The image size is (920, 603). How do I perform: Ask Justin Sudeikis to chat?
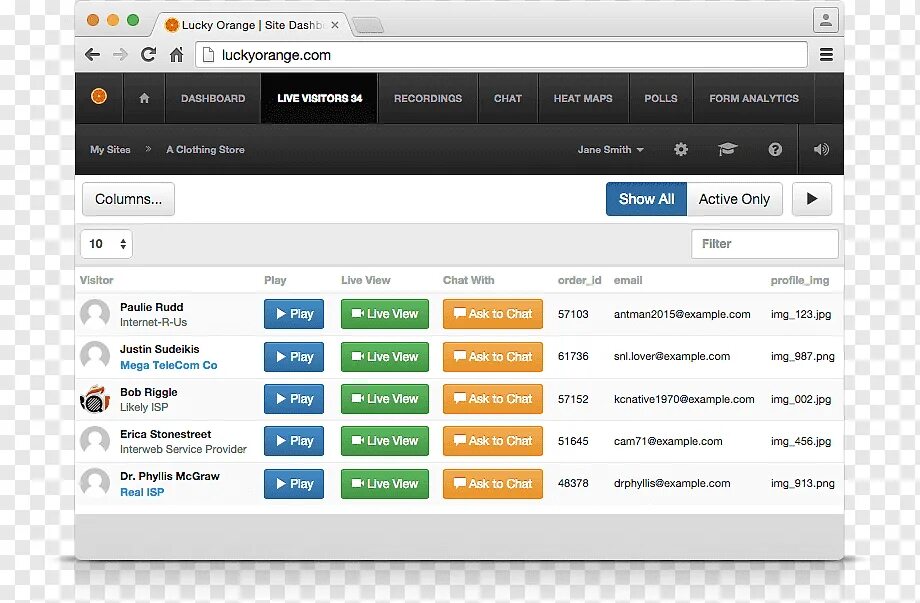click(493, 357)
